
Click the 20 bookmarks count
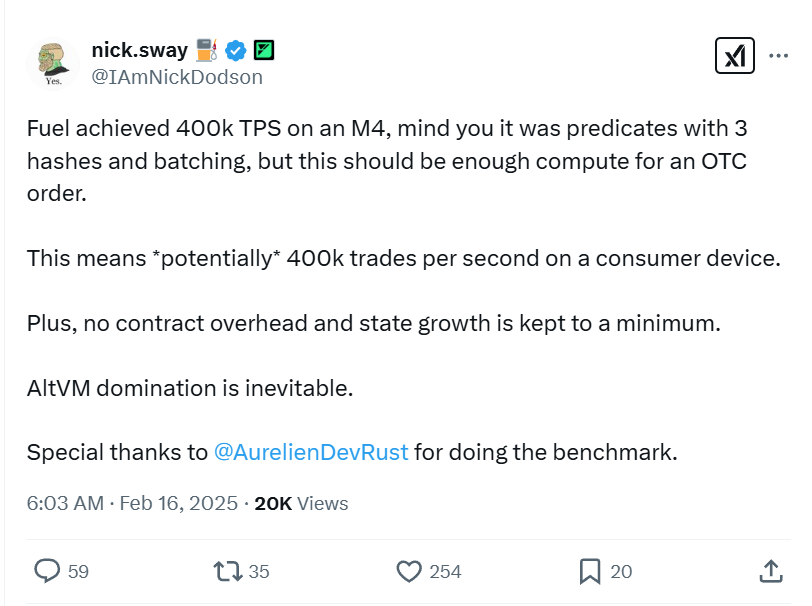[621, 571]
